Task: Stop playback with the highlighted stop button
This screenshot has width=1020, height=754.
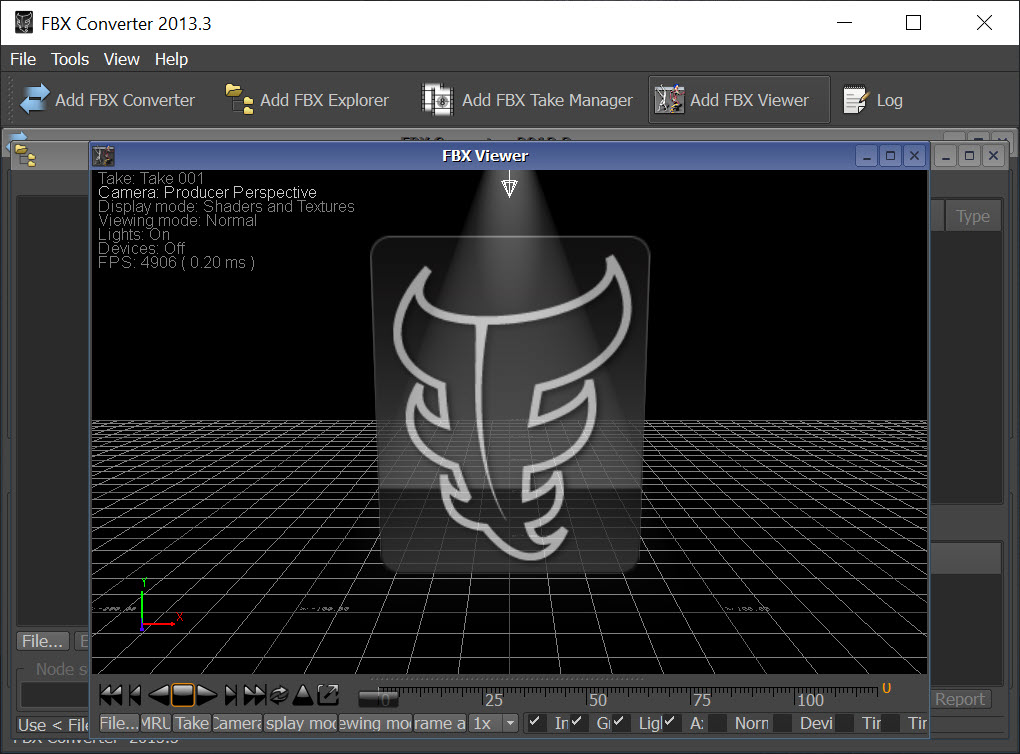Action: pyautogui.click(x=183, y=695)
